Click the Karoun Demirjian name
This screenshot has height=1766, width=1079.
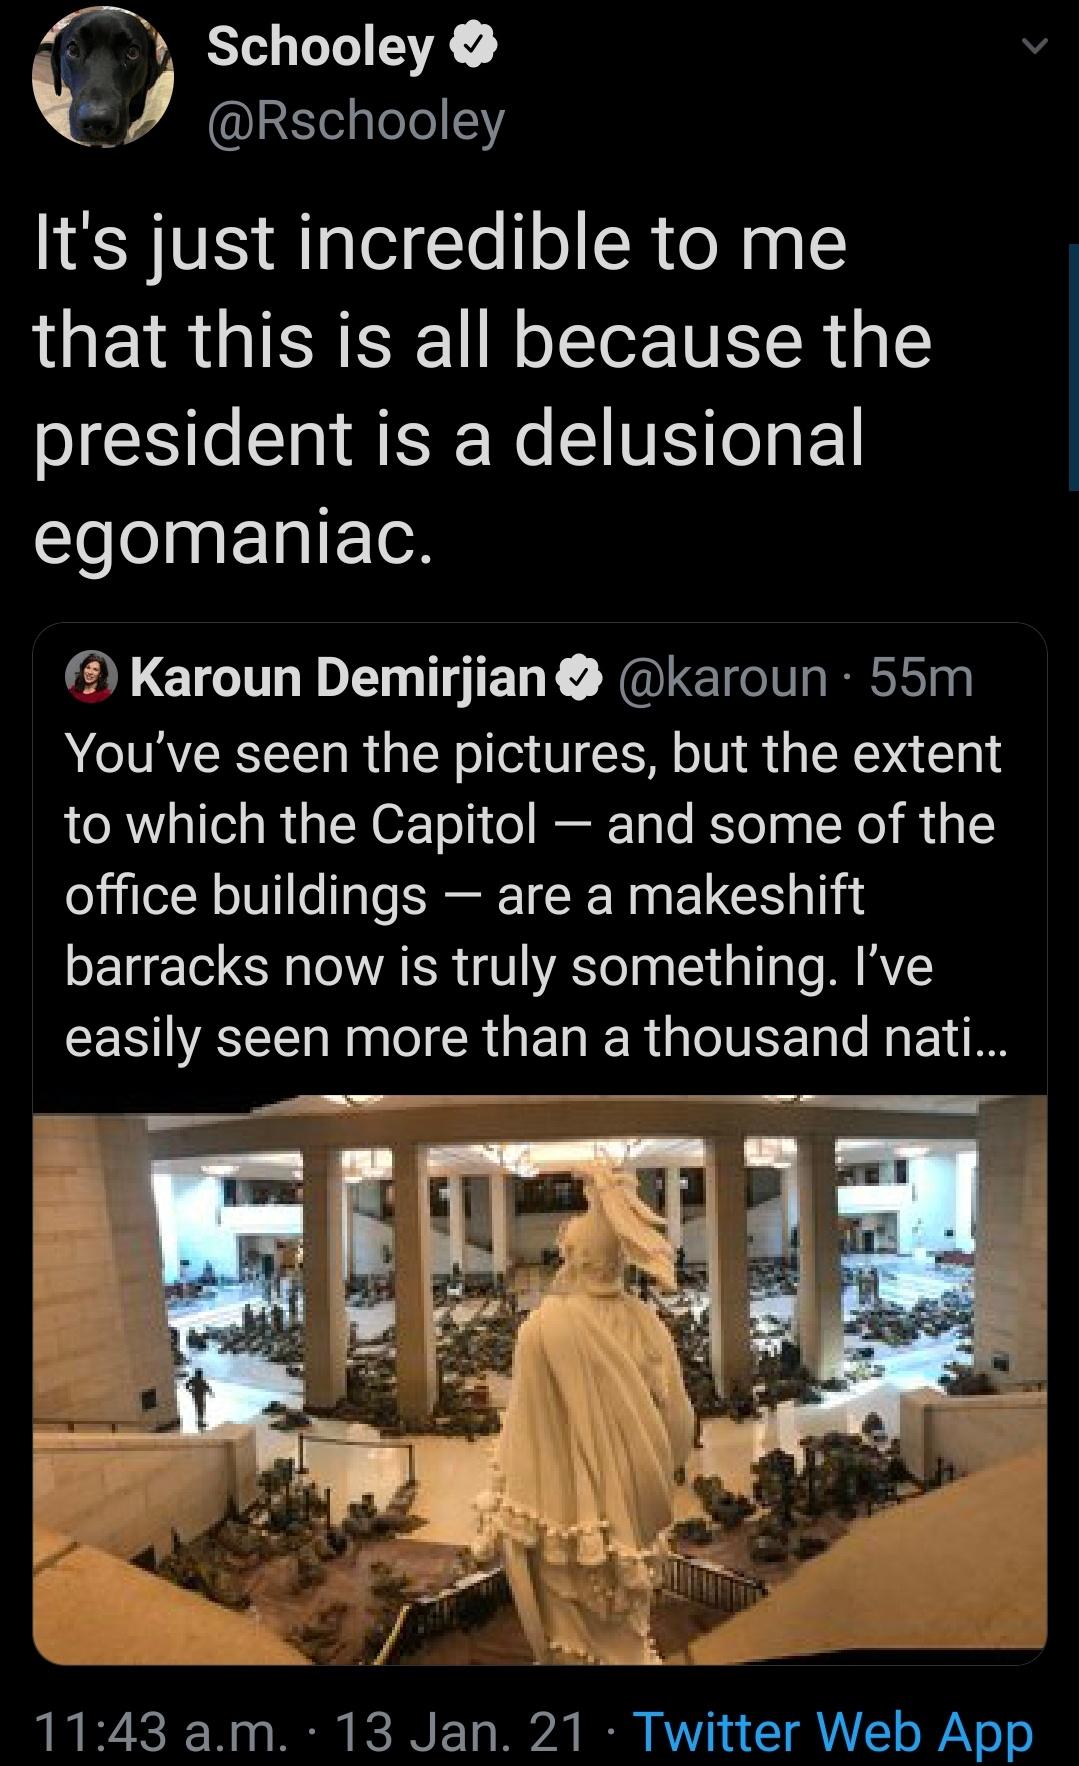click(336, 678)
